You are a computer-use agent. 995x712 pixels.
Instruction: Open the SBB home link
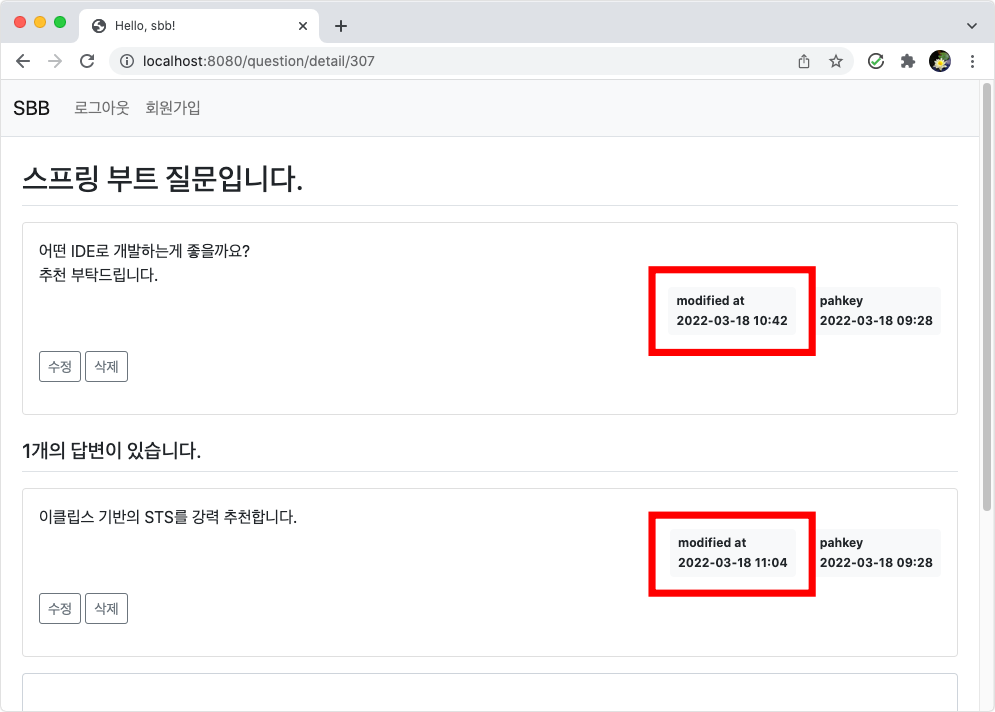click(32, 108)
